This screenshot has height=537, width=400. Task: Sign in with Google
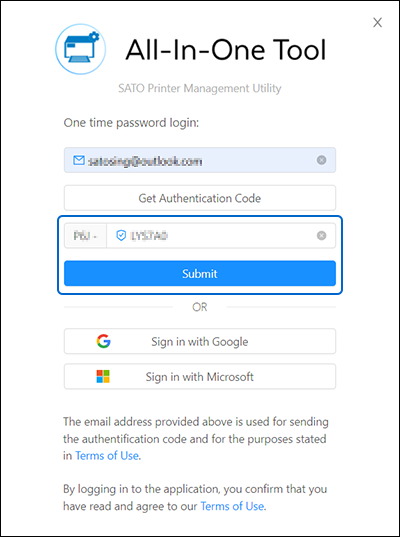coord(200,341)
